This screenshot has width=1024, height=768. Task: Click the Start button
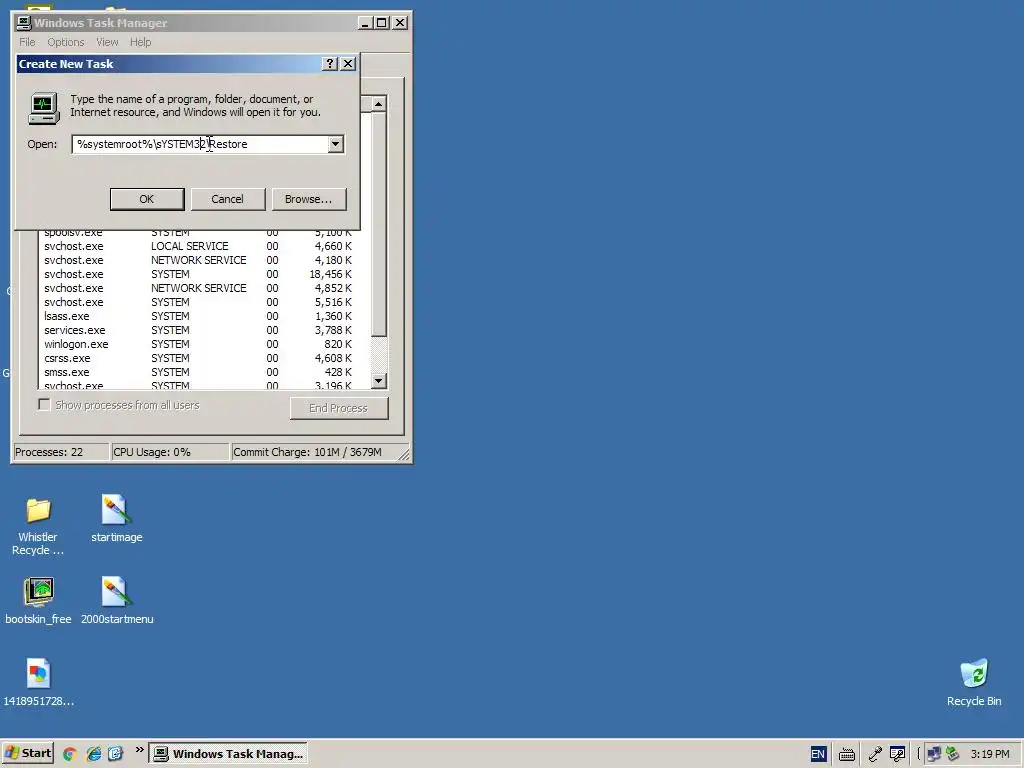click(27, 753)
